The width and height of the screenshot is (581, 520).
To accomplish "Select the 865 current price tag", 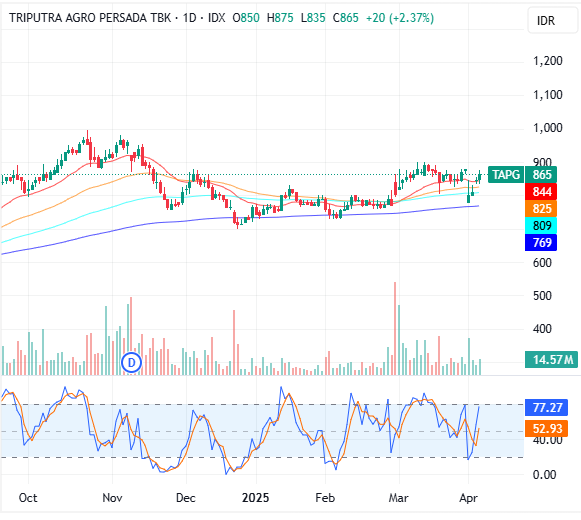I will 541,175.
